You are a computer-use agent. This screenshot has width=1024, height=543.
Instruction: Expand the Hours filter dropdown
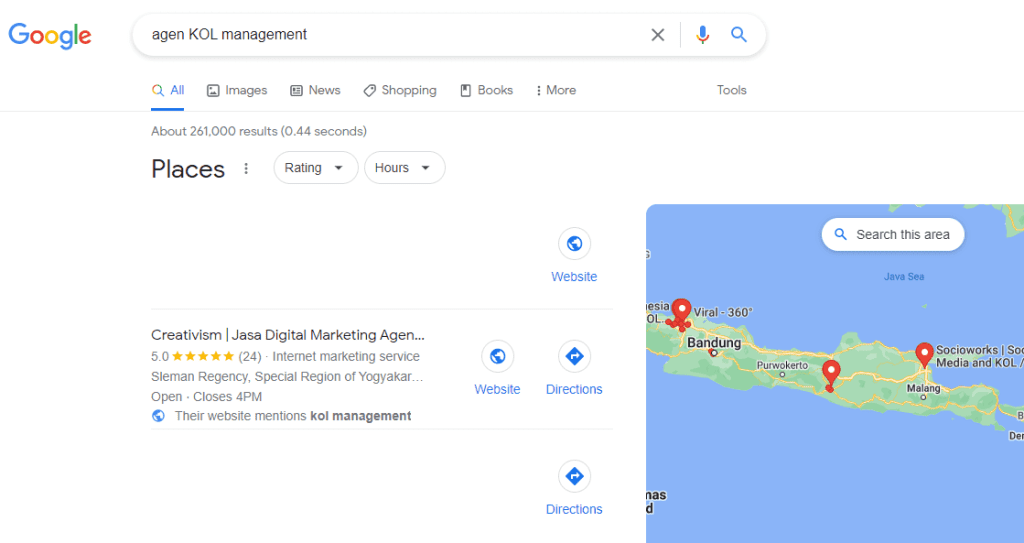405,168
